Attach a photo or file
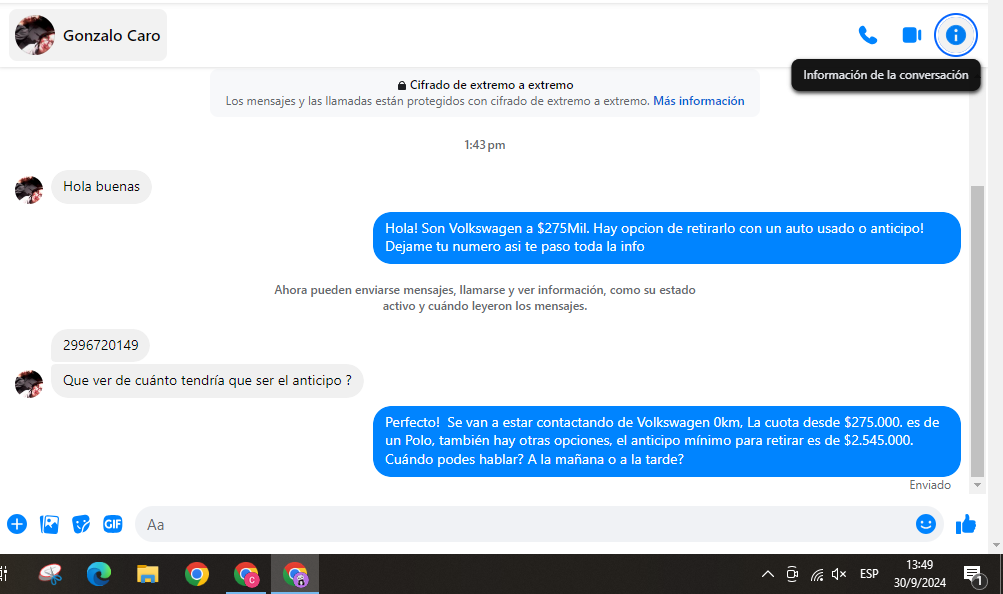The image size is (1003, 594). point(49,524)
